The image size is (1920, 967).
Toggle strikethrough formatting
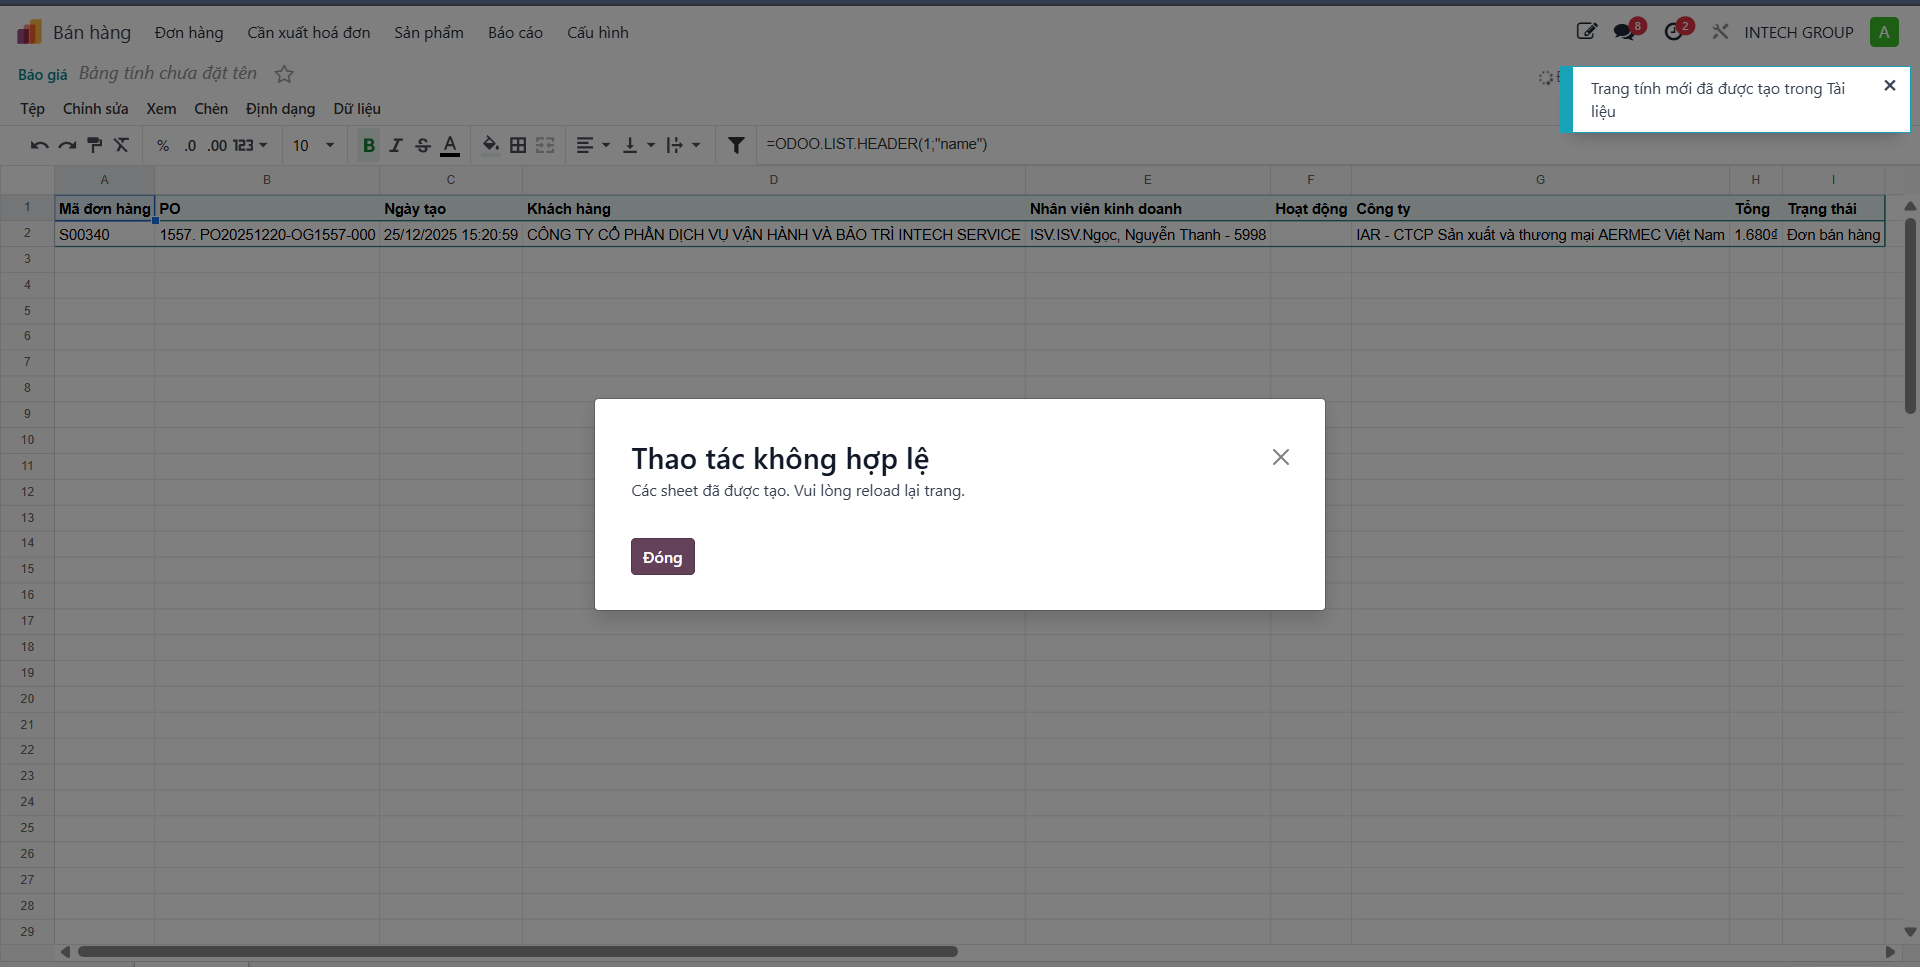423,145
